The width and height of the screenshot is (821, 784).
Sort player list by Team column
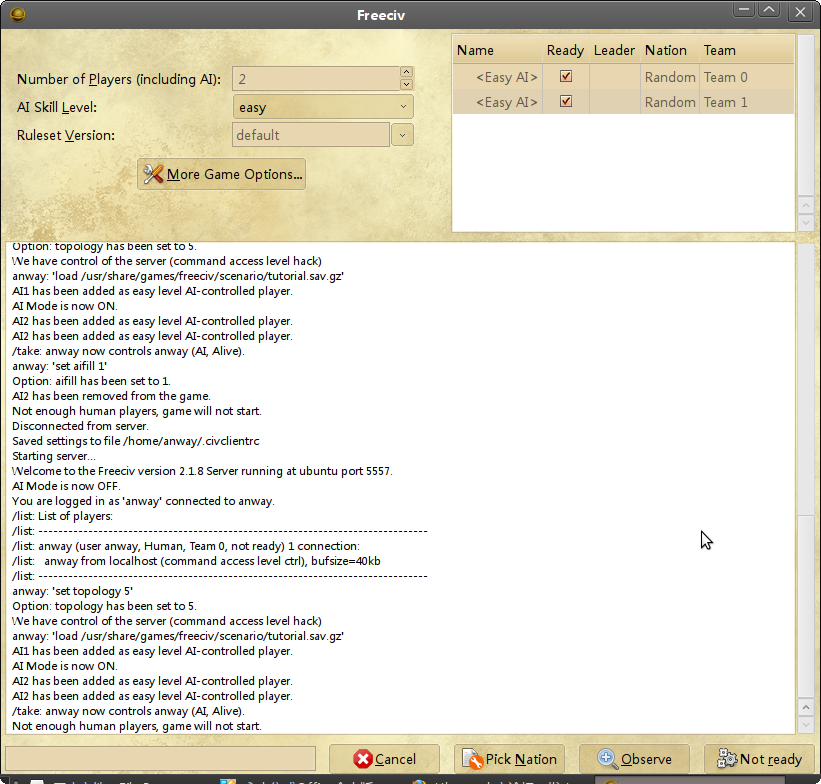point(746,50)
